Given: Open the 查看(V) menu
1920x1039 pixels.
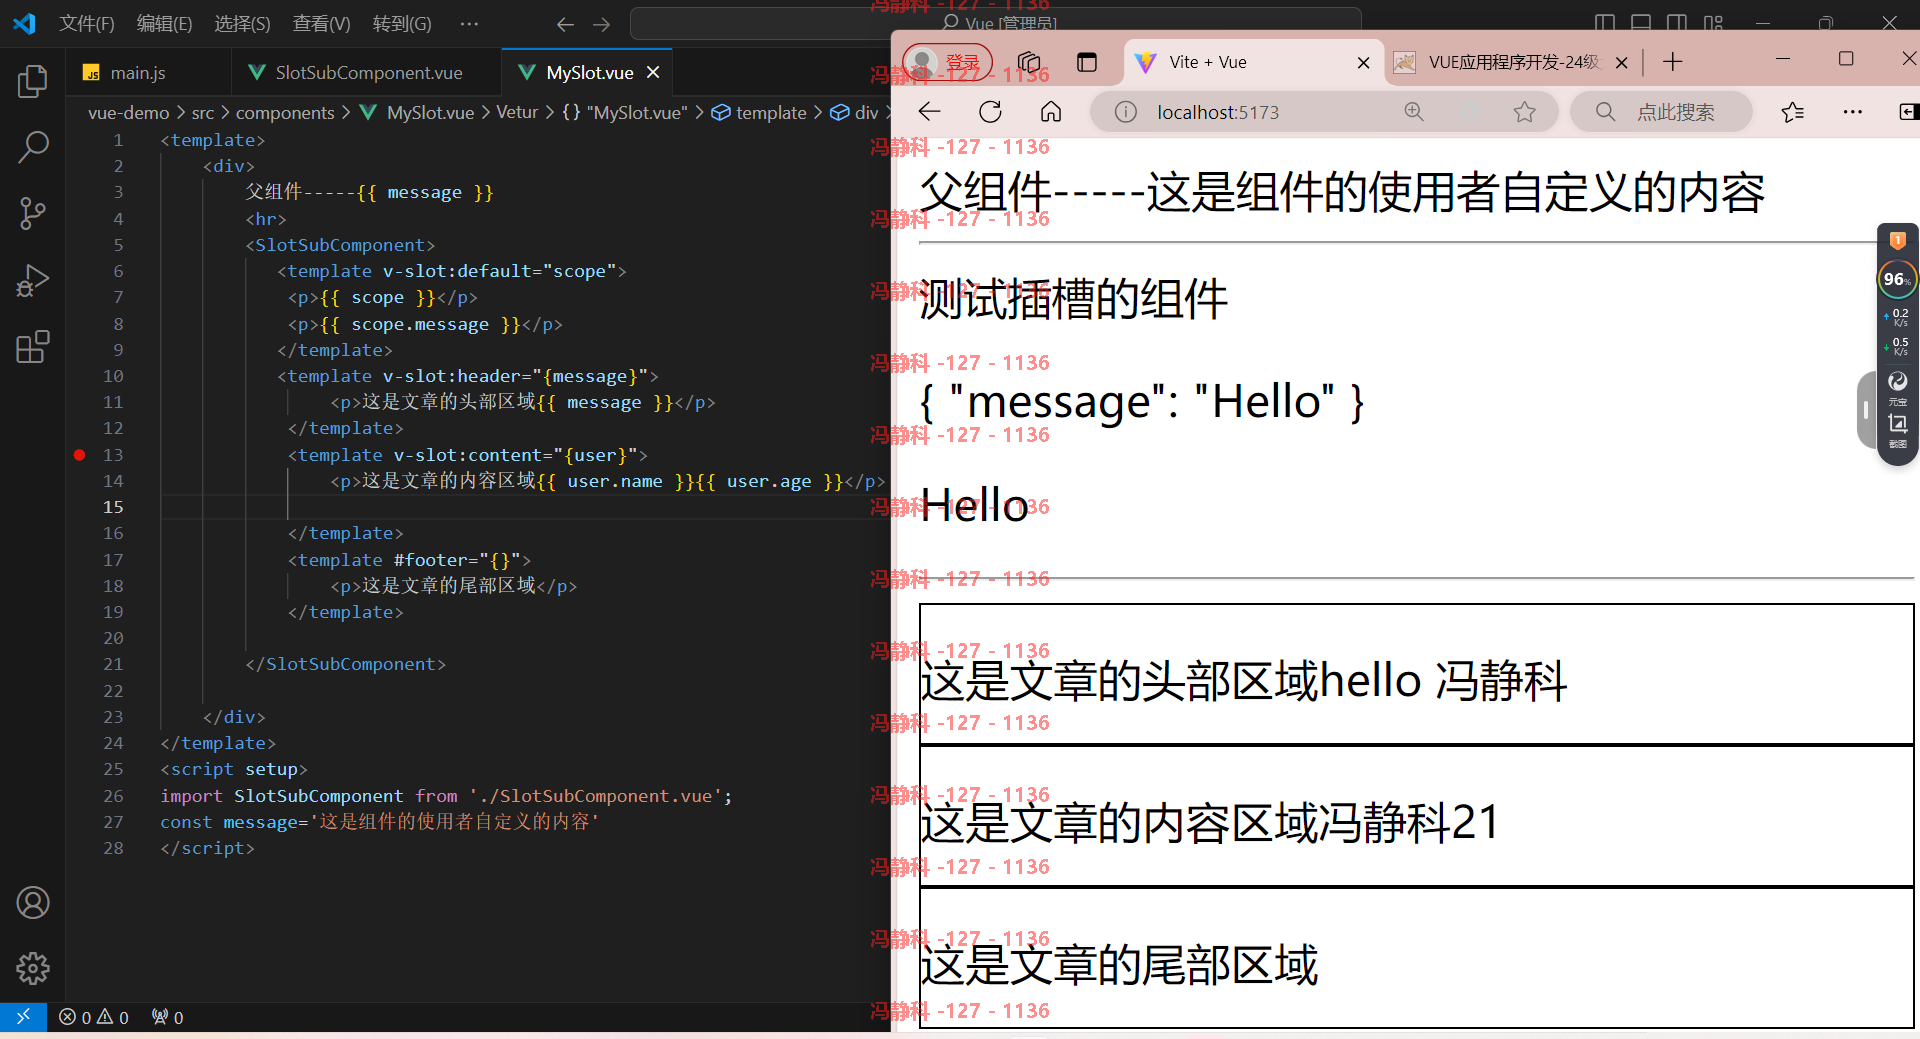Looking at the screenshot, I should pyautogui.click(x=321, y=23).
